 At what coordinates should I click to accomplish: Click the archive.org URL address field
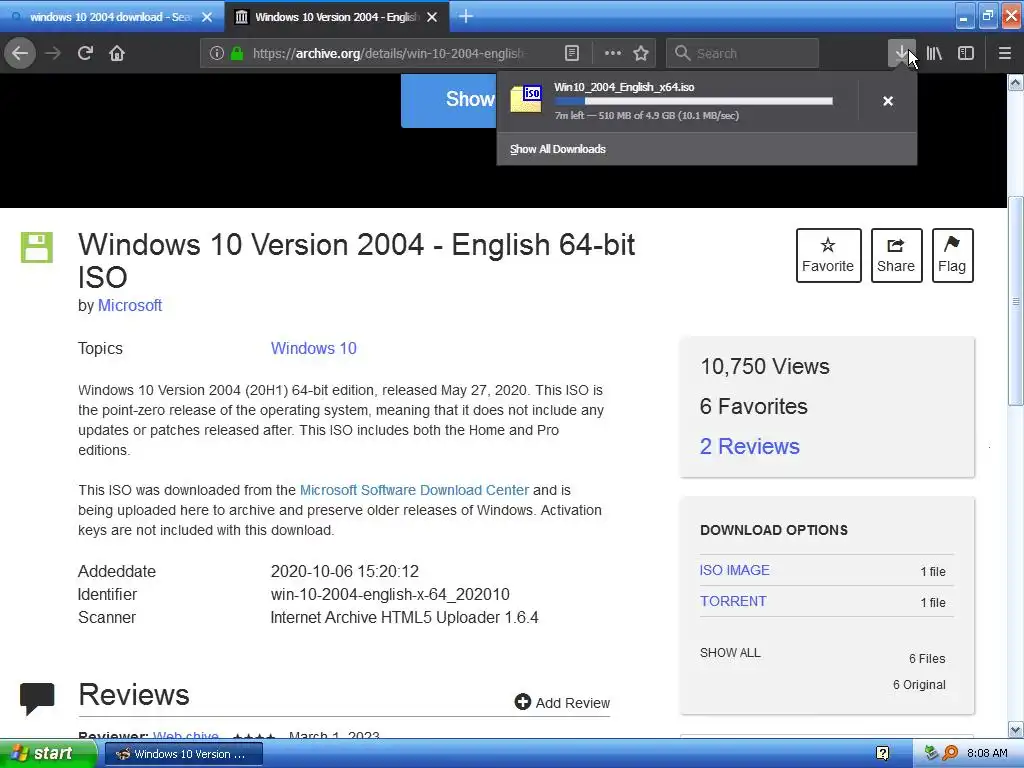pos(389,53)
